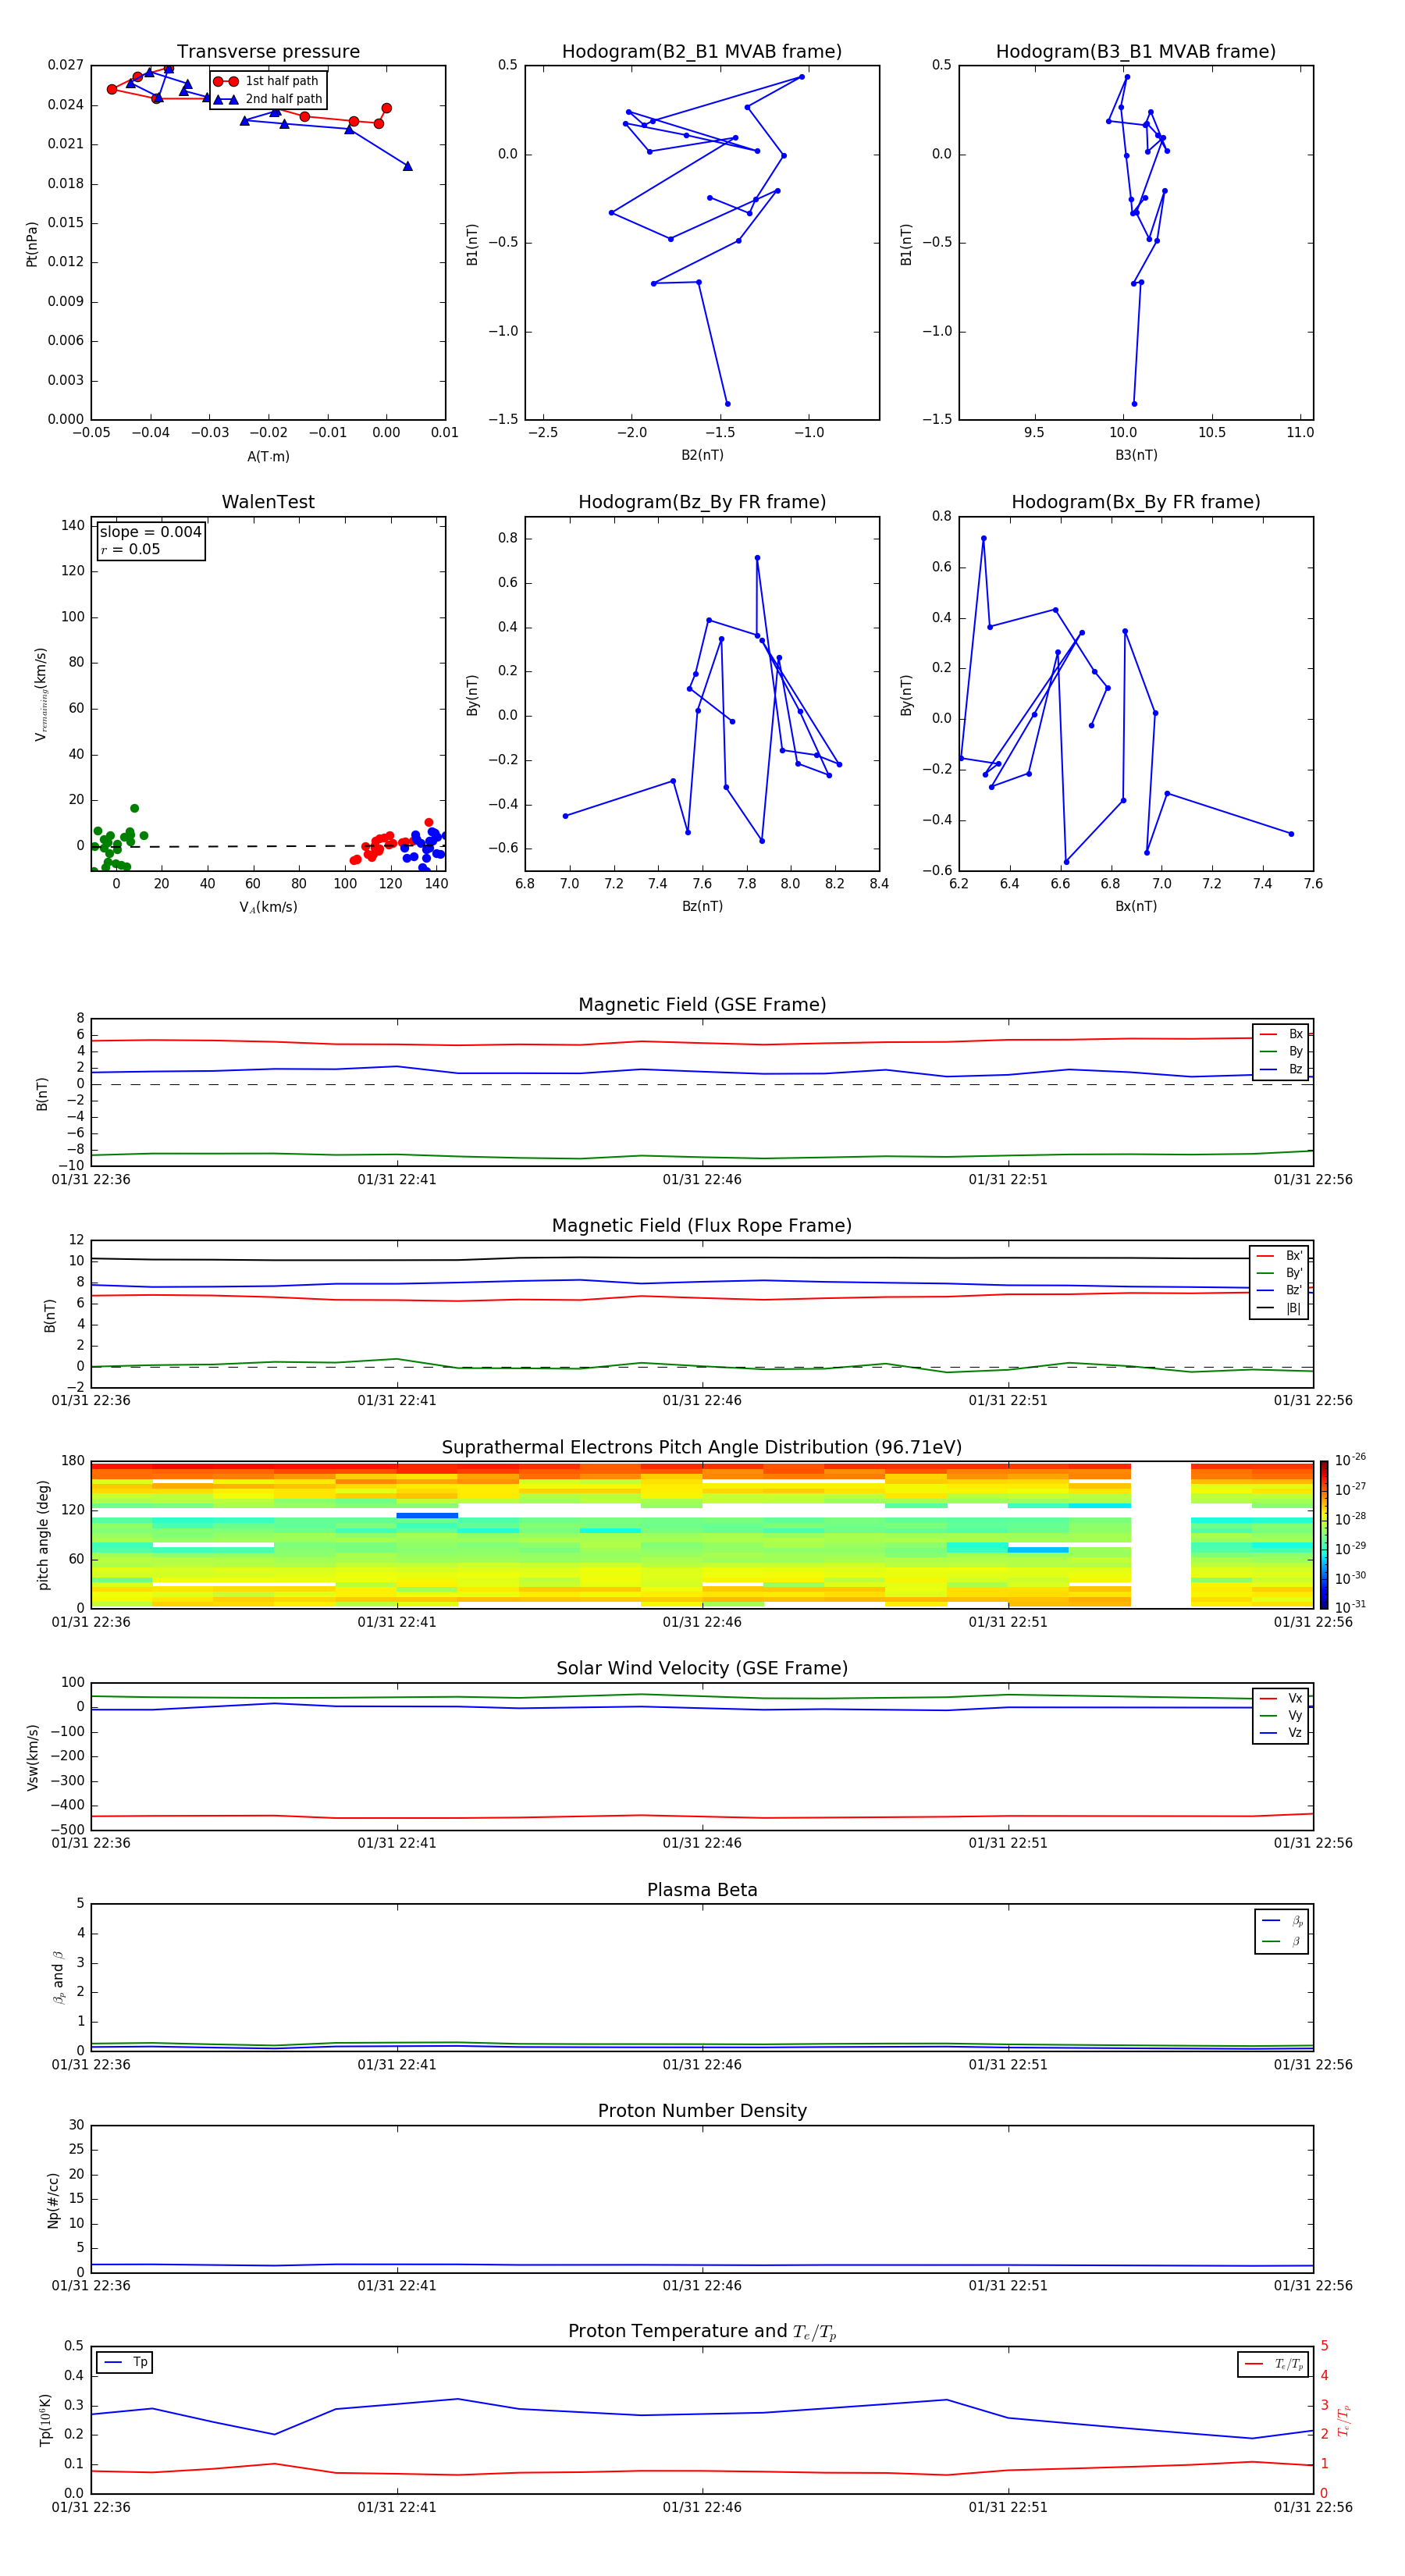Click the 'Transverse pressure' plot title
The width and height of the screenshot is (1405, 2576).
tap(268, 52)
